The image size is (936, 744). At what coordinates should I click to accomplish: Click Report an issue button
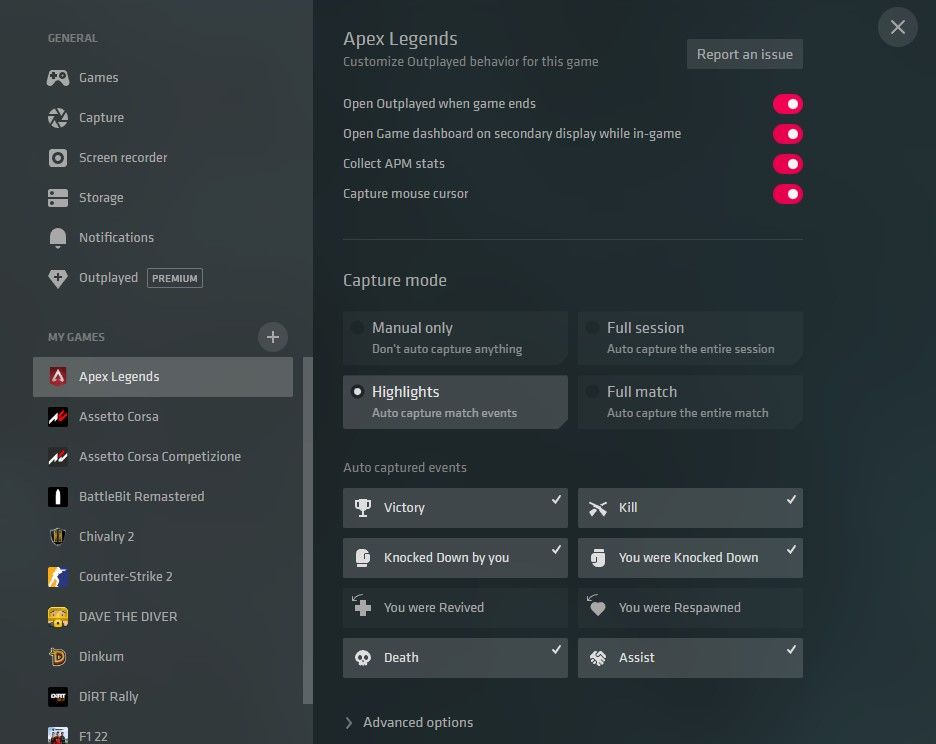(744, 54)
